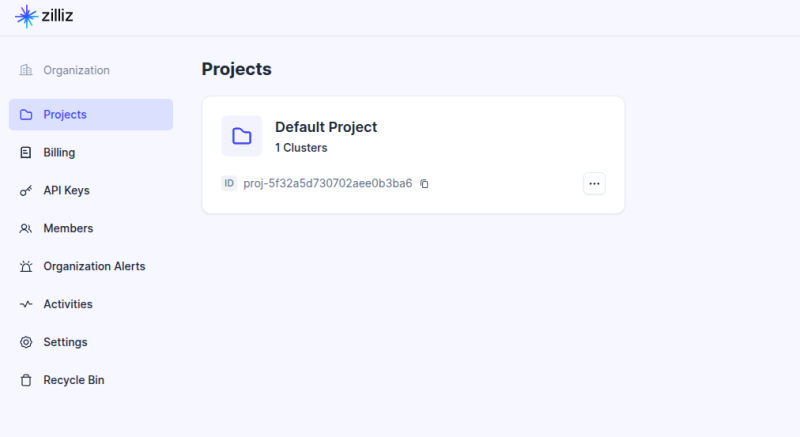Viewport: 800px width, 437px height.
Task: Open the Default Project title link
Action: point(326,127)
